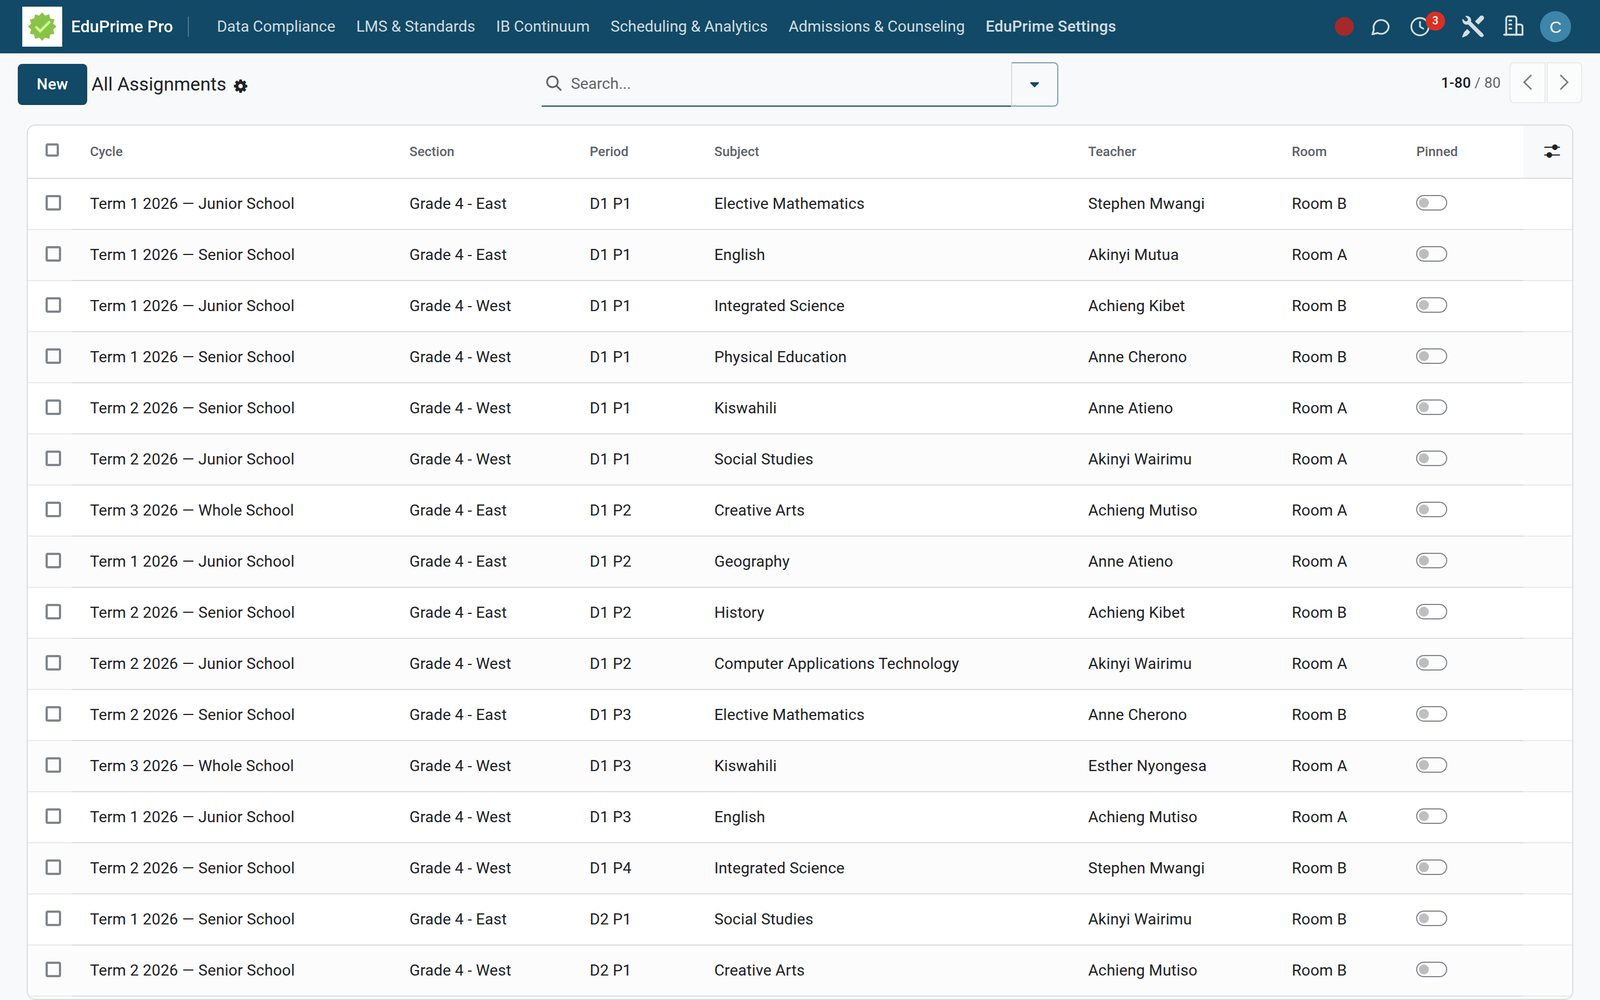Sort by the Cycle column header

click(106, 152)
